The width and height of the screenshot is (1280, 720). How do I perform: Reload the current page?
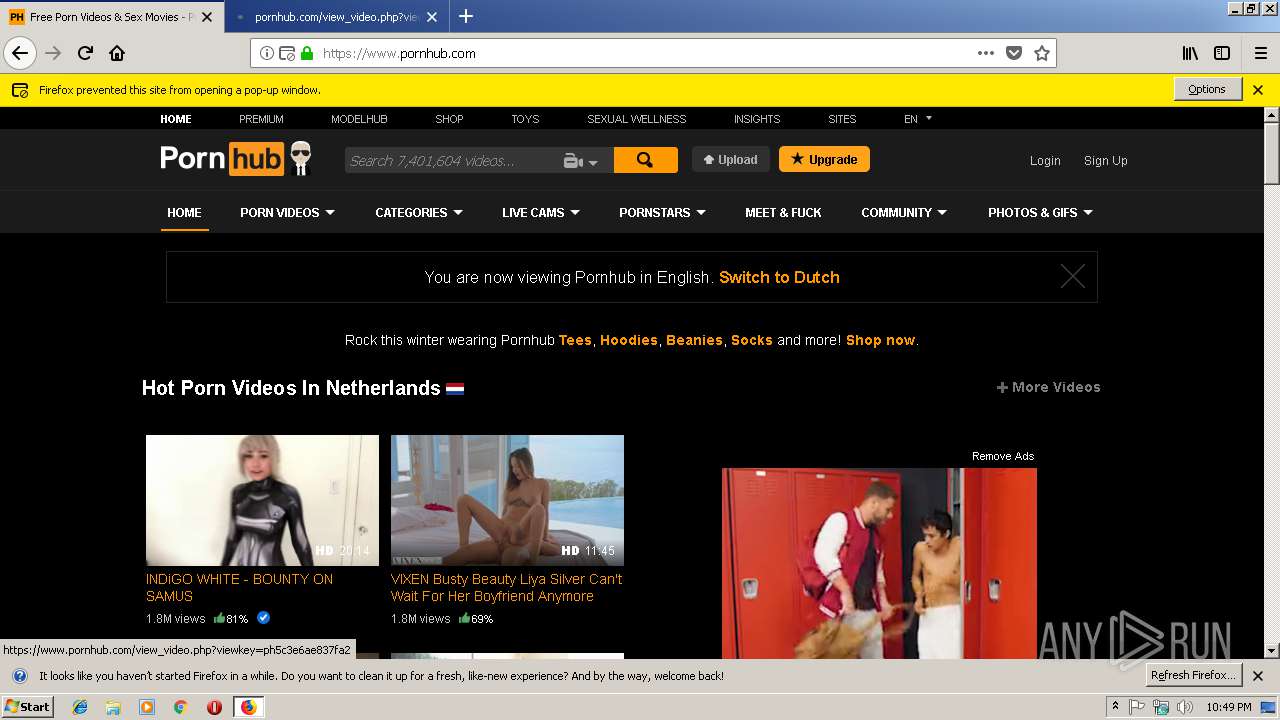pos(85,53)
